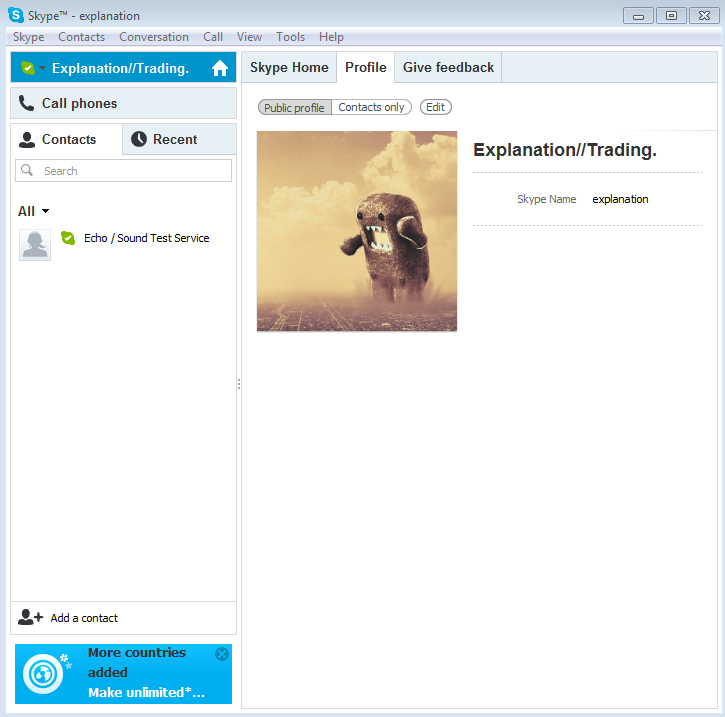The width and height of the screenshot is (725, 717).
Task: Click the Echo contact avatar thumbnail
Action: [x=35, y=245]
